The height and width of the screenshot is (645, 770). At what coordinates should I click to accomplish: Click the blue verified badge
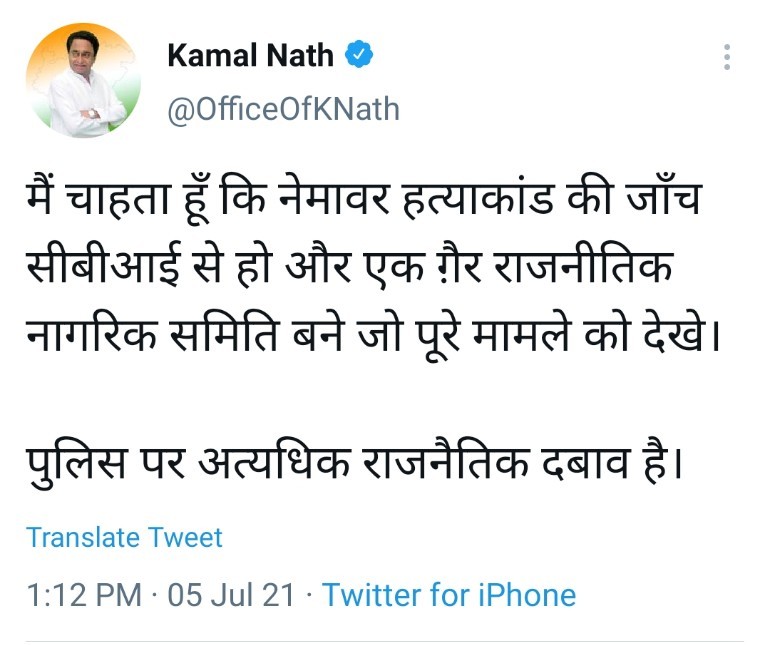point(359,55)
